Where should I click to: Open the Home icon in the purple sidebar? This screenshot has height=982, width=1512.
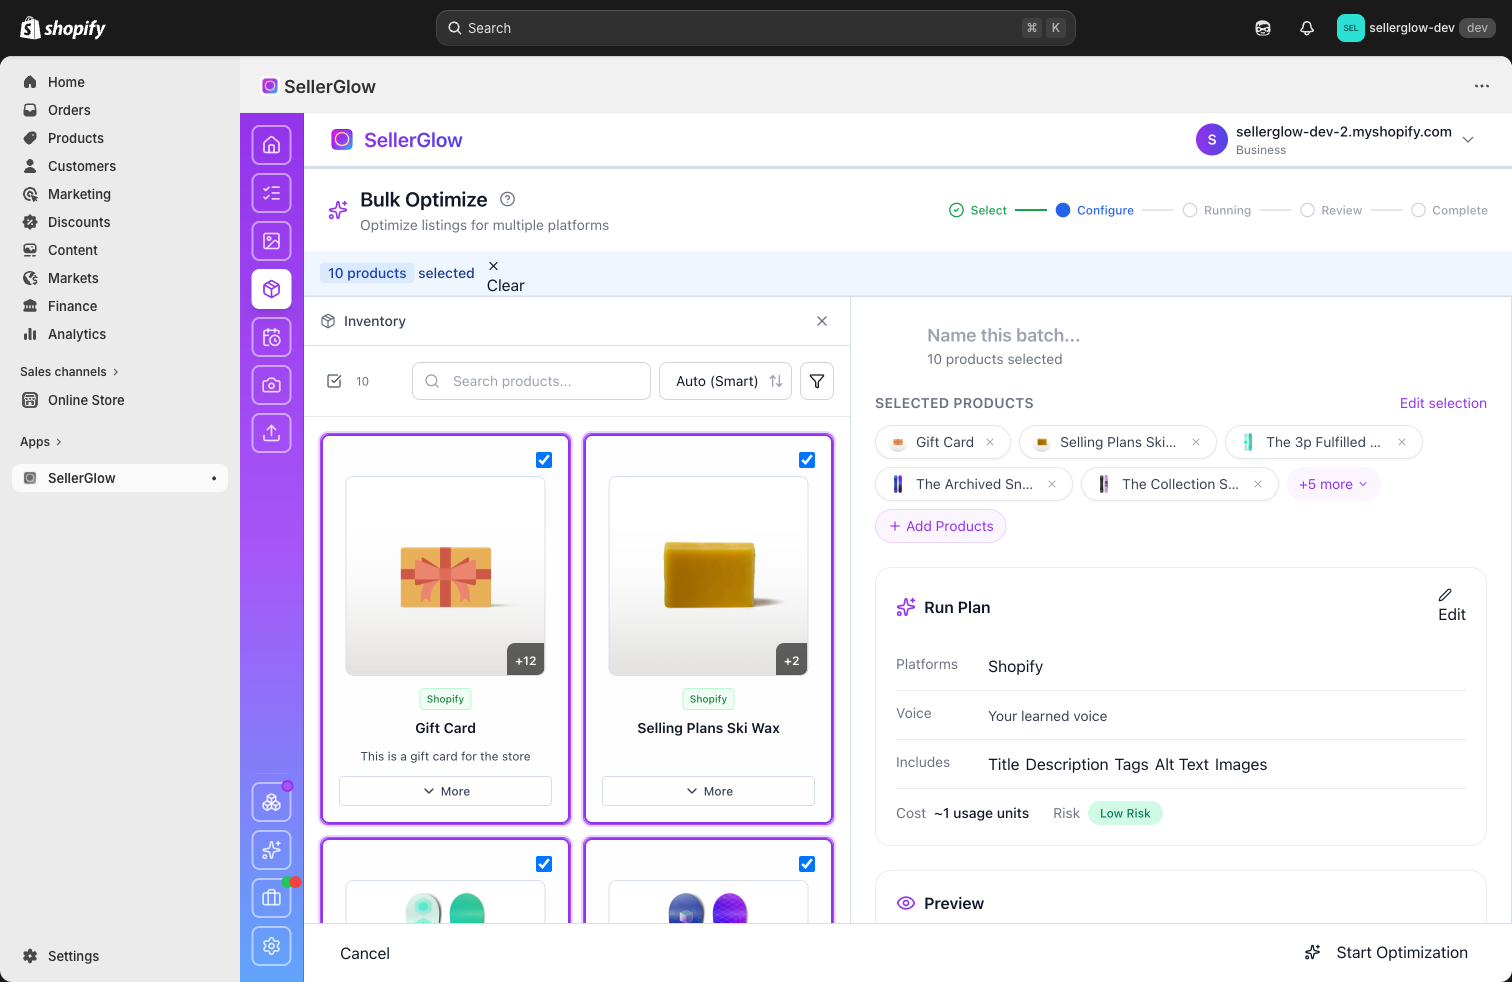tap(271, 144)
